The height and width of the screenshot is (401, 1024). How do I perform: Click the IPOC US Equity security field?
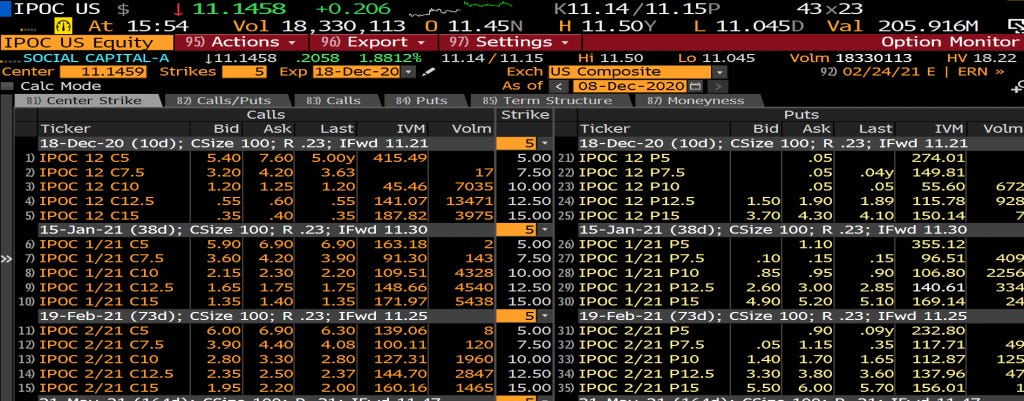(x=87, y=42)
